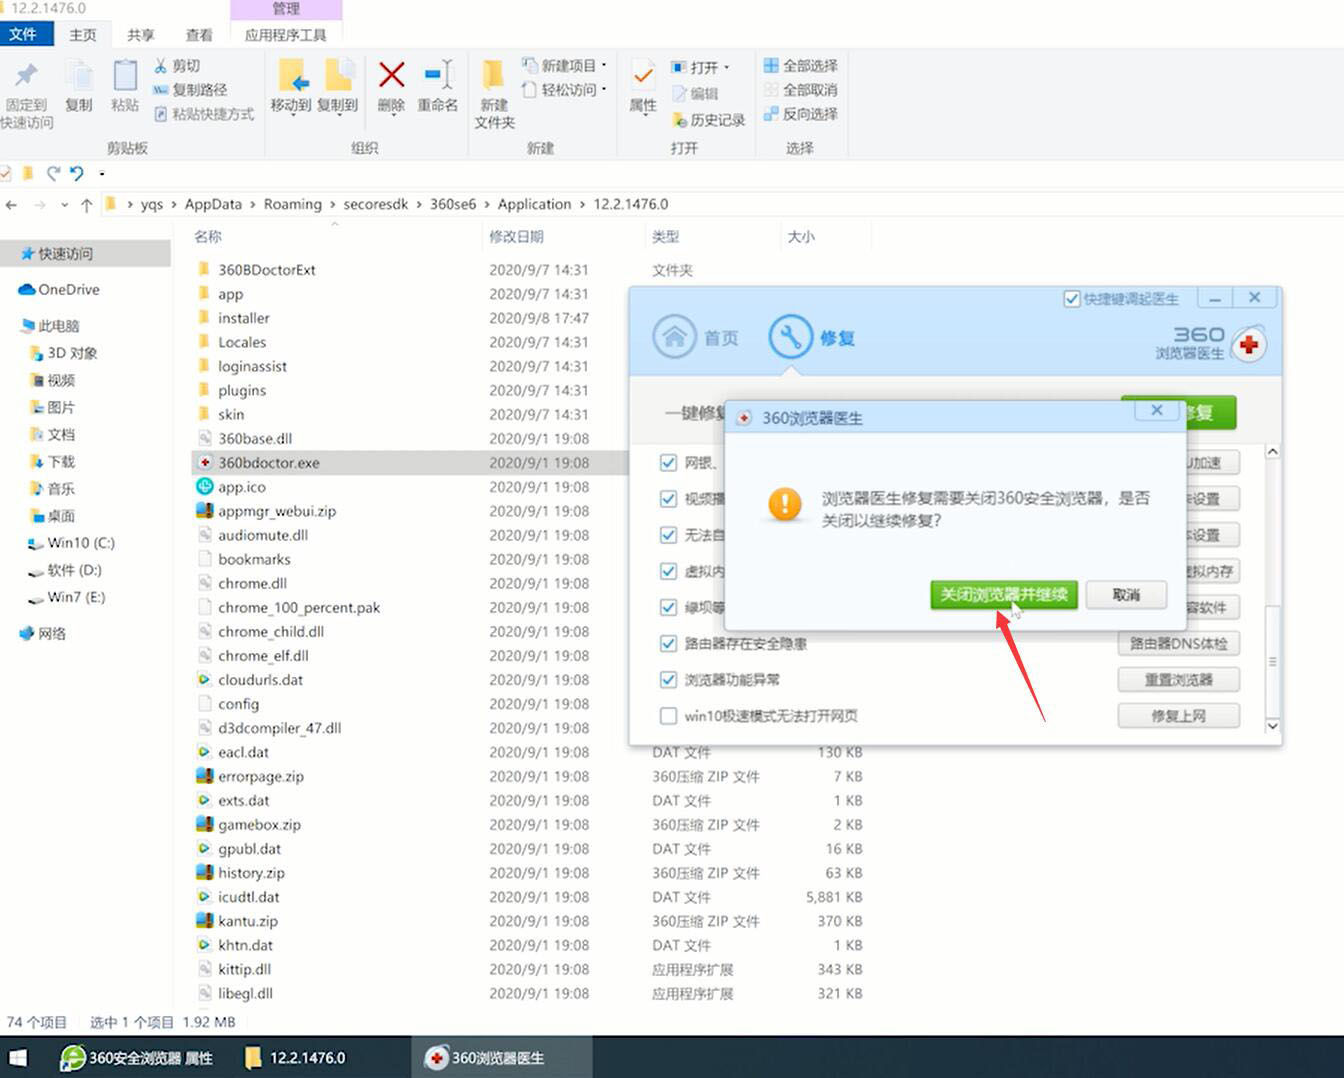Expand the 轻松访问 dropdown
Screen dimensions: 1344x1078
click(604, 90)
